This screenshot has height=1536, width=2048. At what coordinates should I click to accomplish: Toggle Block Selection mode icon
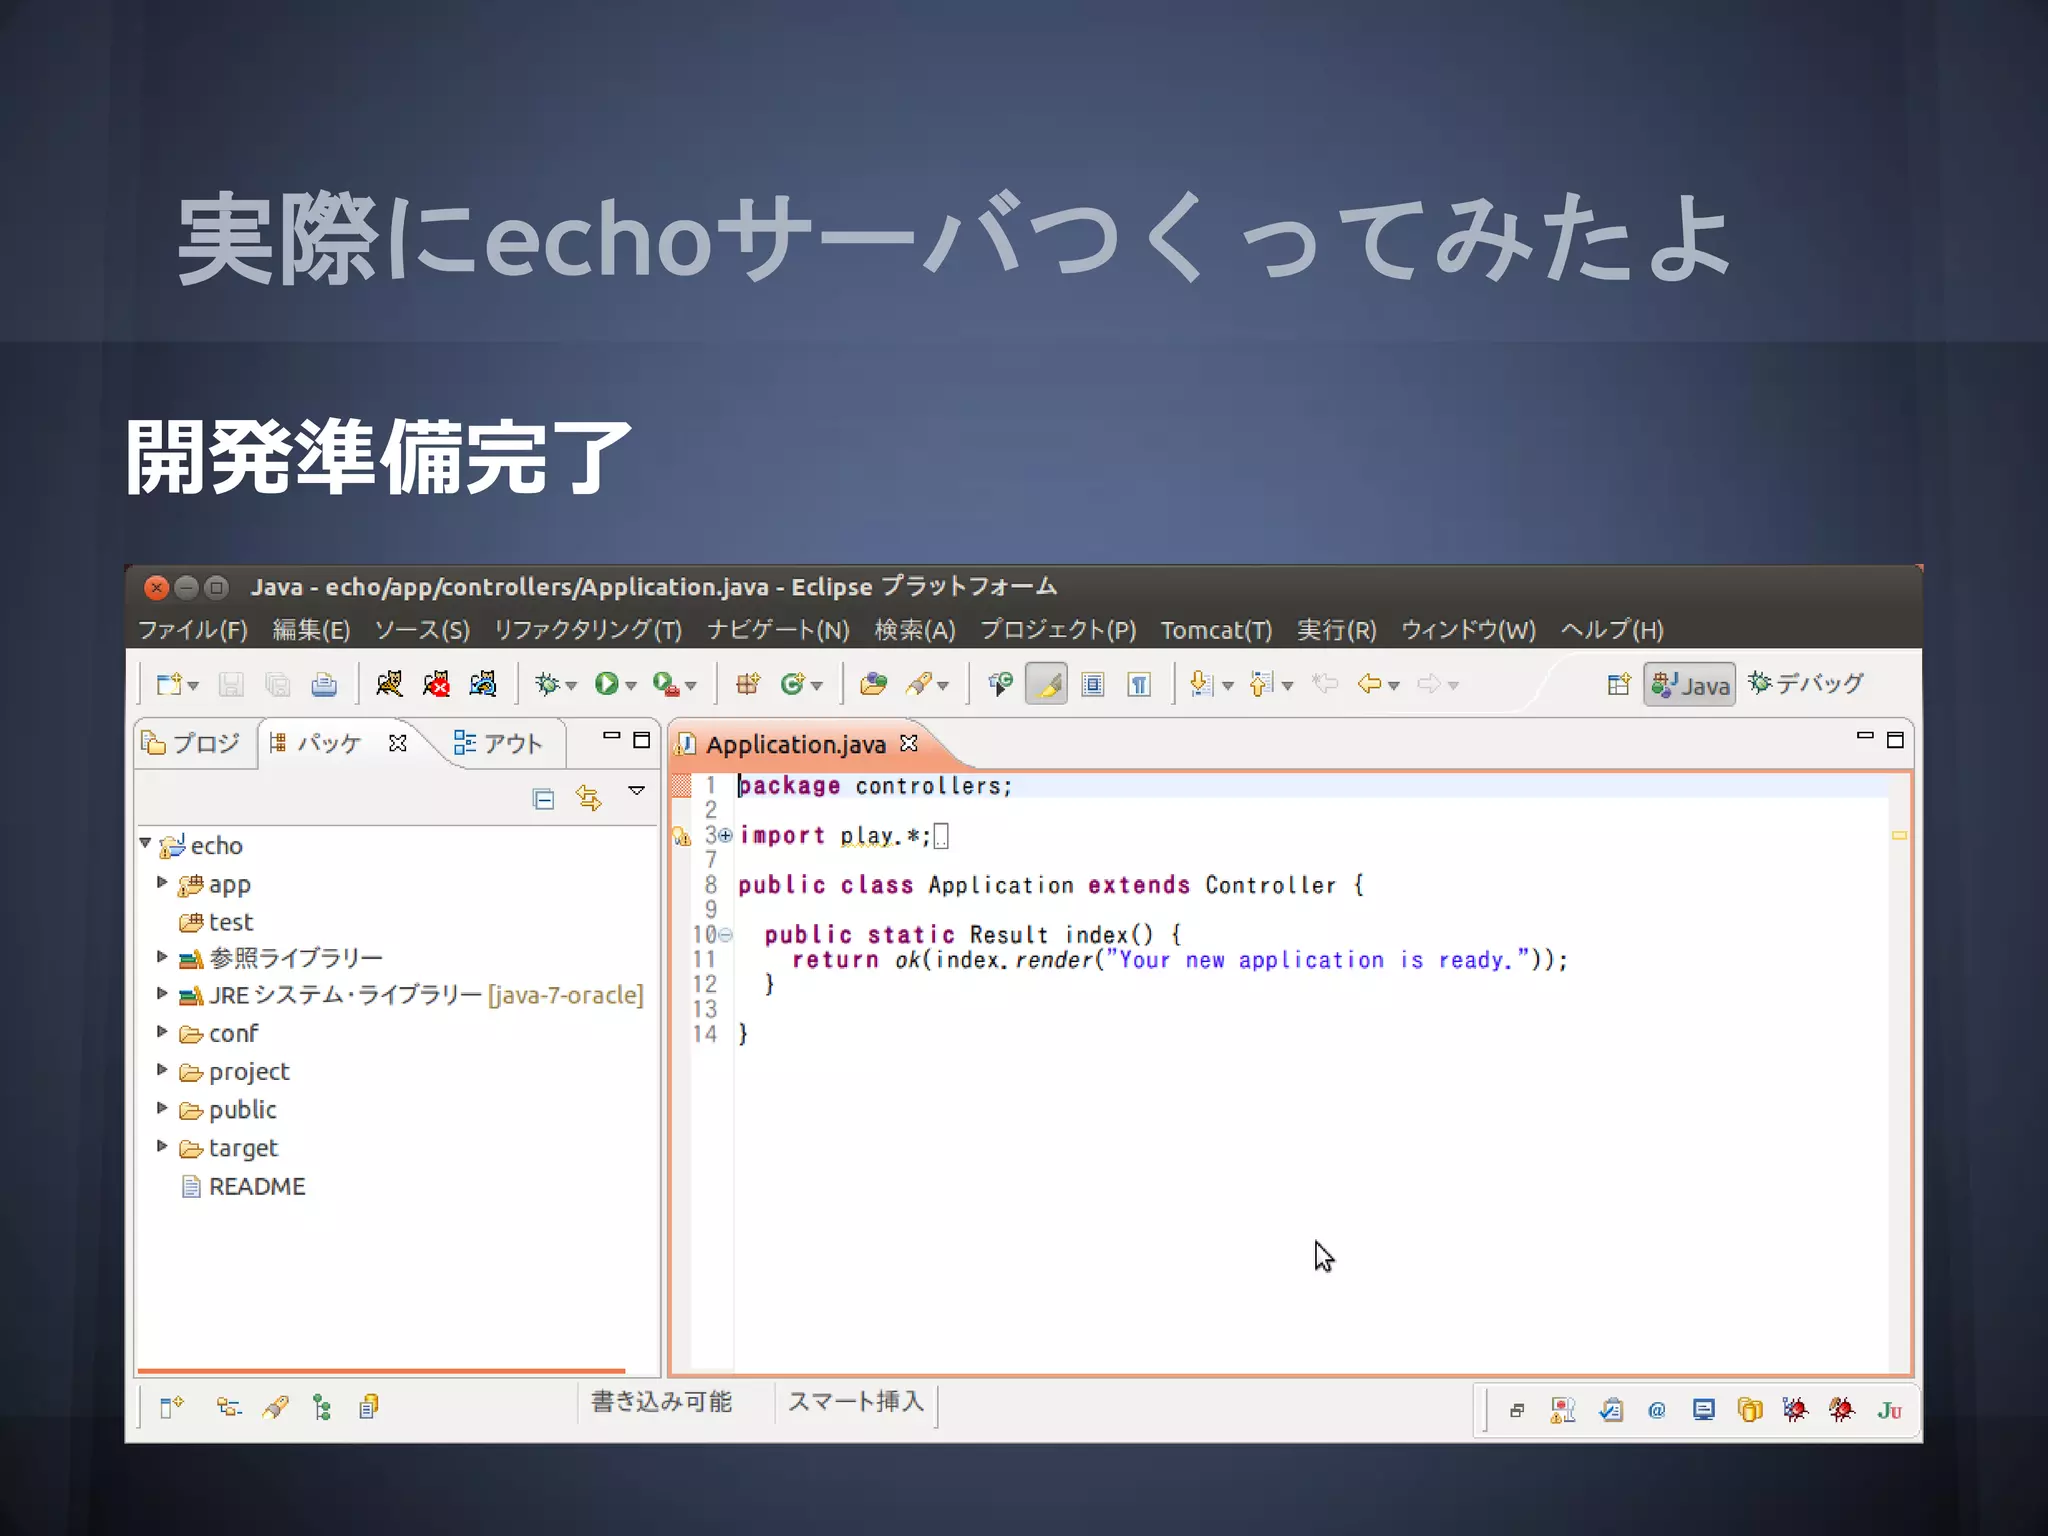pyautogui.click(x=1093, y=684)
